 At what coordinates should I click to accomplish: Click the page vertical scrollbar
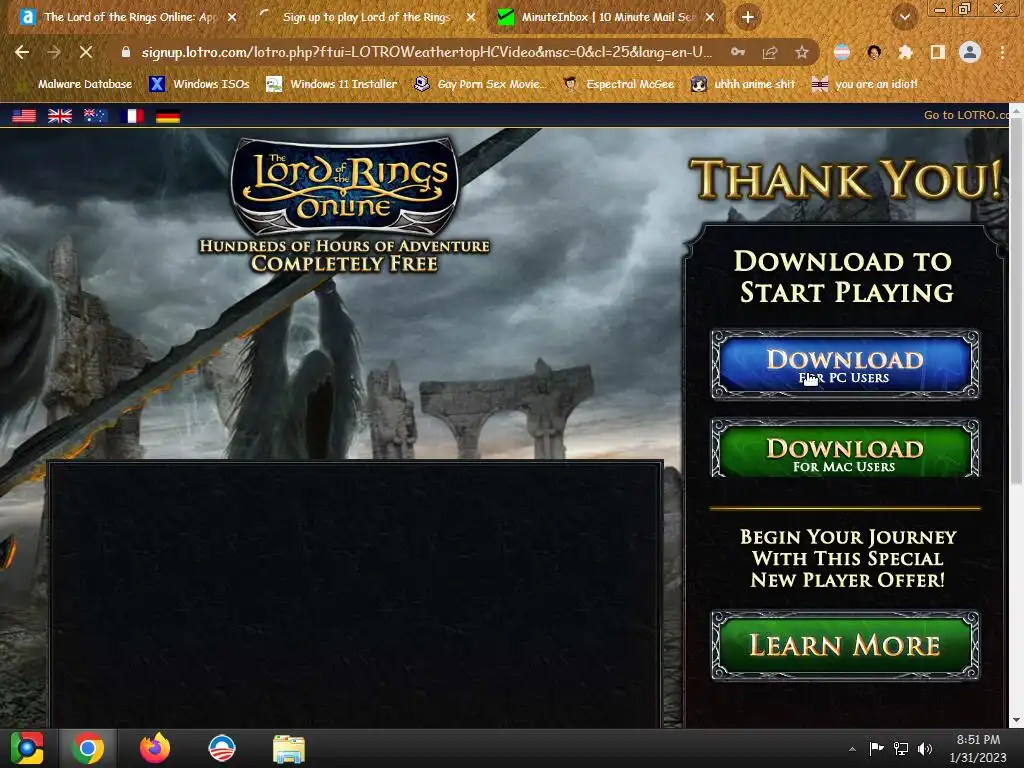tap(1016, 300)
